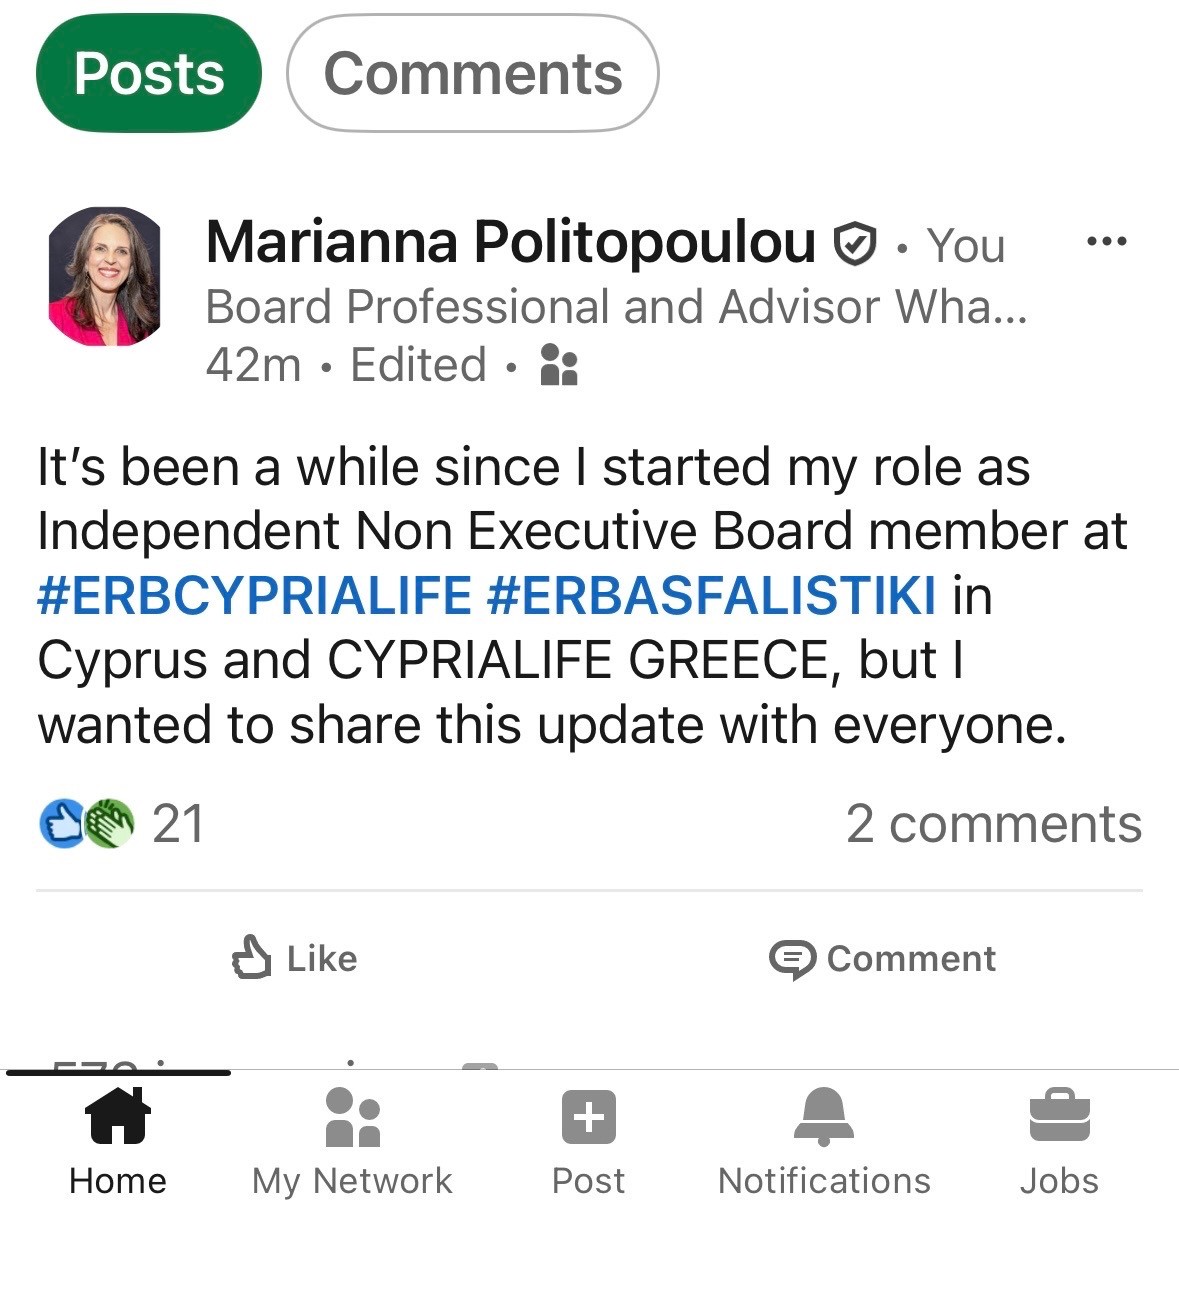Tap the thumbs-up Like icon
1179x1306 pixels.
[251, 957]
